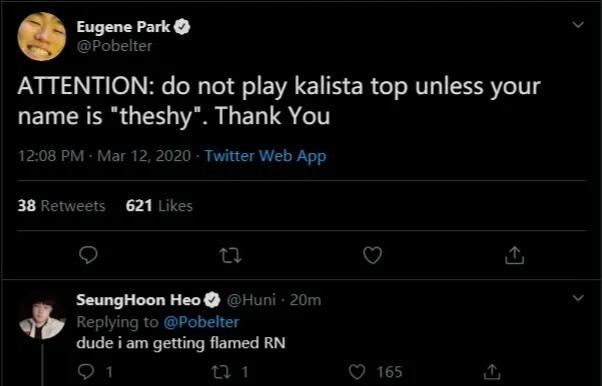Screen dimensions: 602x386
Task: Click the Eugene Park display name
Action: pyautogui.click(x=123, y=27)
